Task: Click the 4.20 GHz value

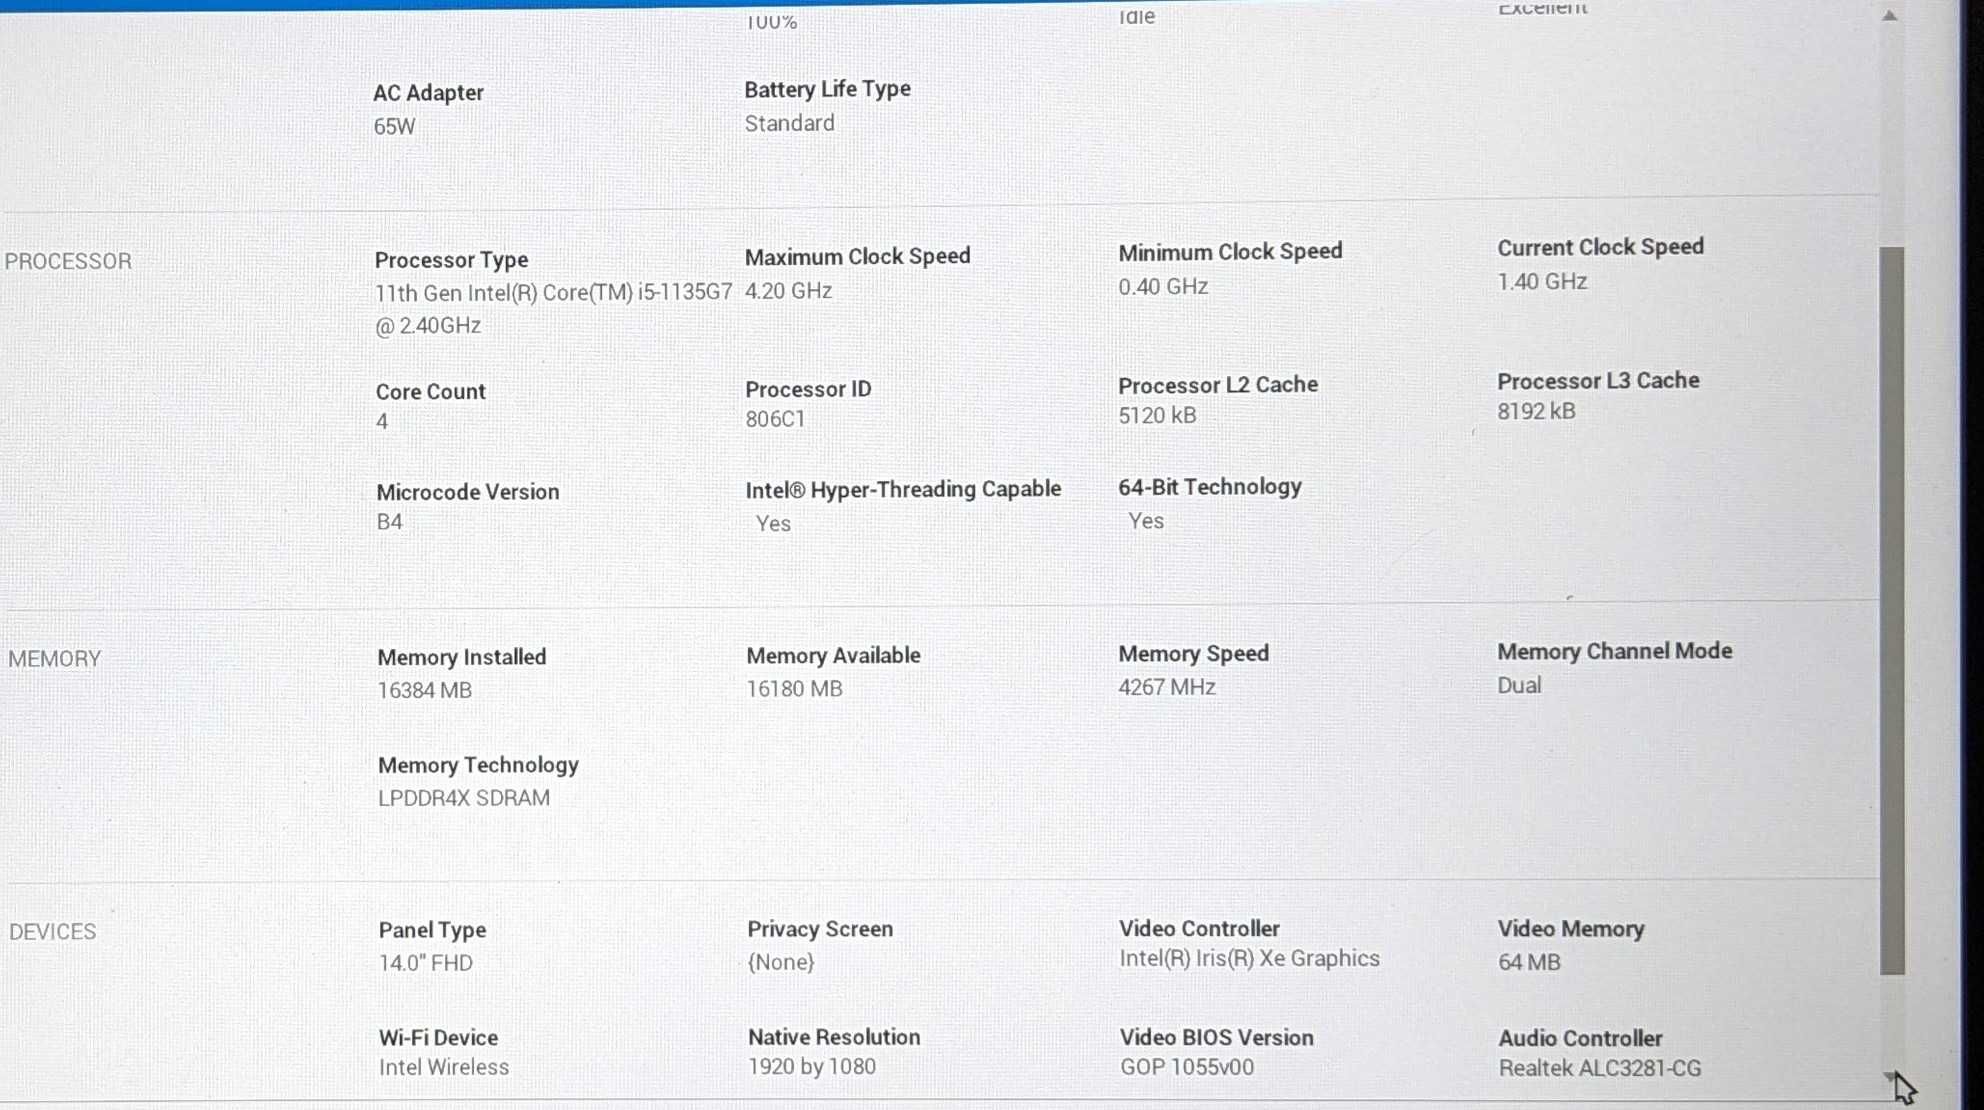Action: click(788, 291)
